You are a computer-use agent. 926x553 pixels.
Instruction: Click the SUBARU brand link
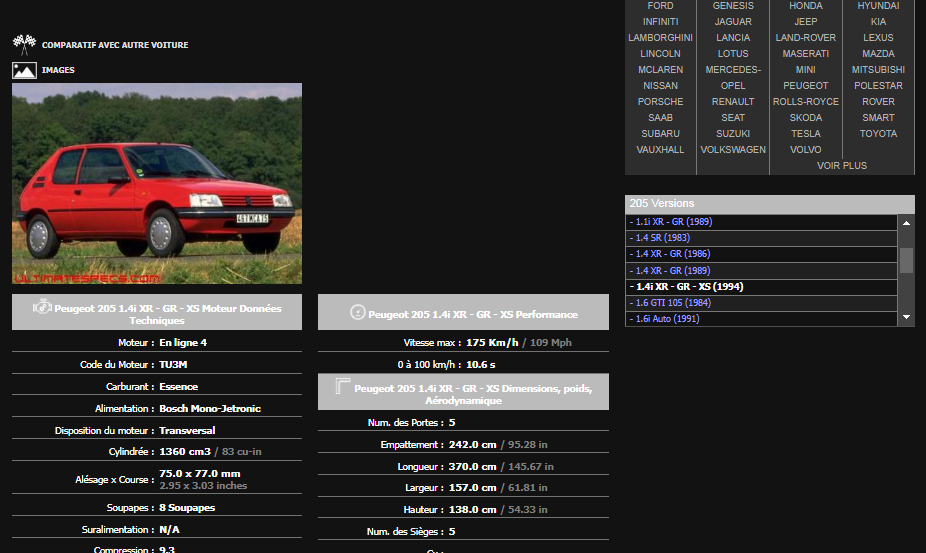coord(660,134)
